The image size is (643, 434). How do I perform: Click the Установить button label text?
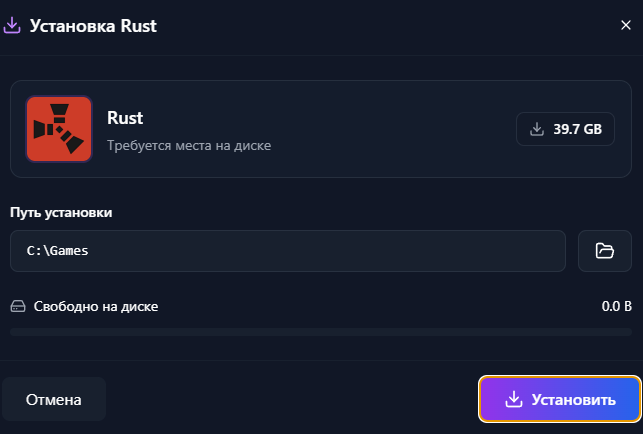pyautogui.click(x=573, y=400)
